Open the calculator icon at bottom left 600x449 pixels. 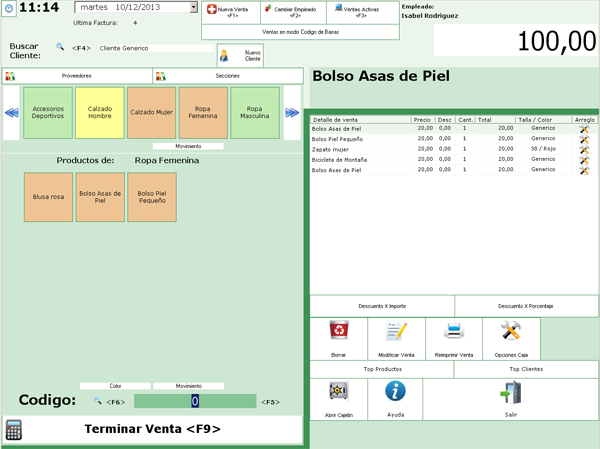(14, 430)
